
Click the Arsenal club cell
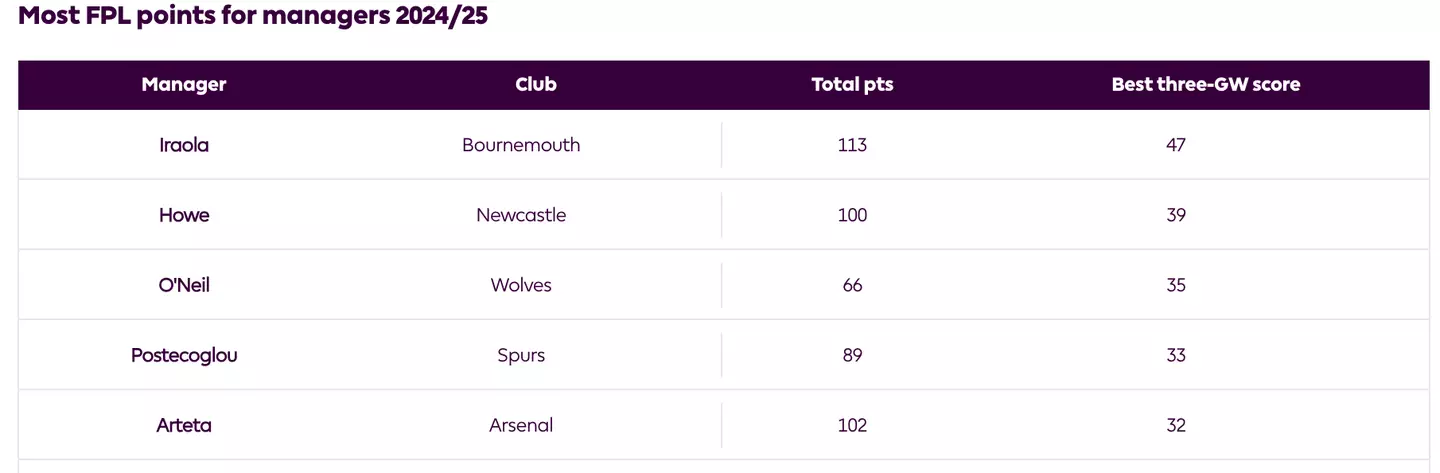tap(521, 425)
